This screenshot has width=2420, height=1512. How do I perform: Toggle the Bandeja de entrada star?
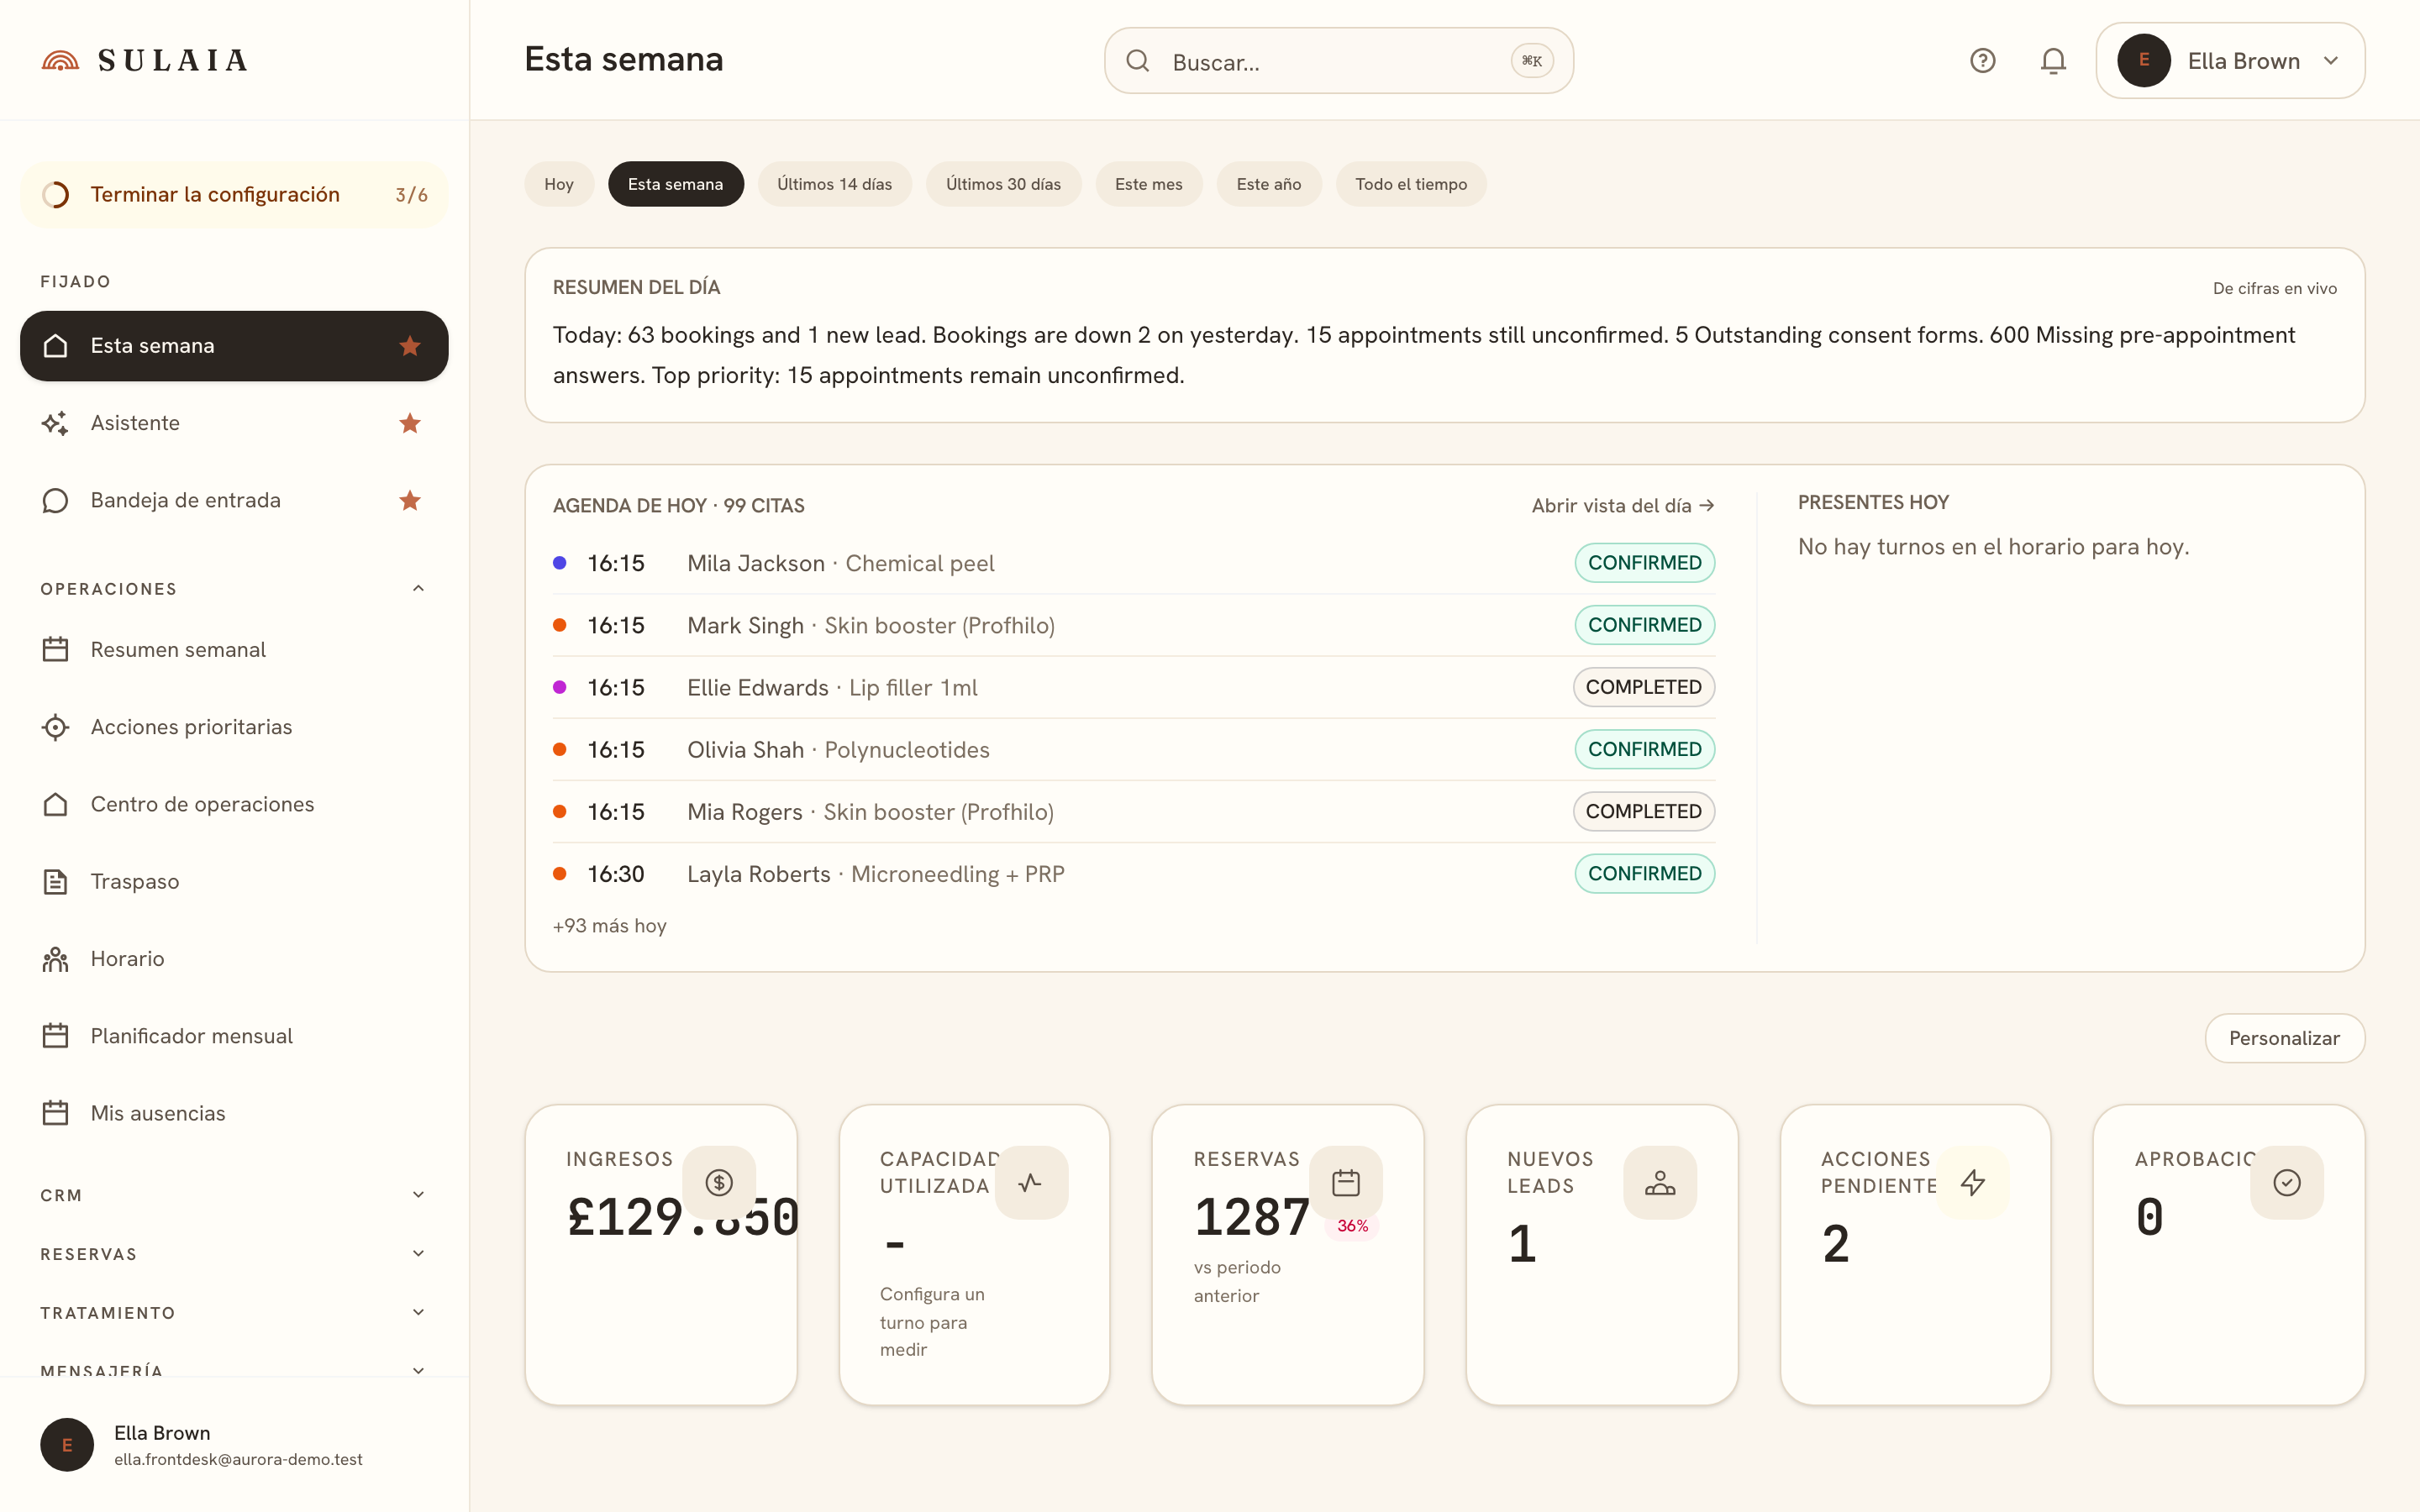pos(410,500)
